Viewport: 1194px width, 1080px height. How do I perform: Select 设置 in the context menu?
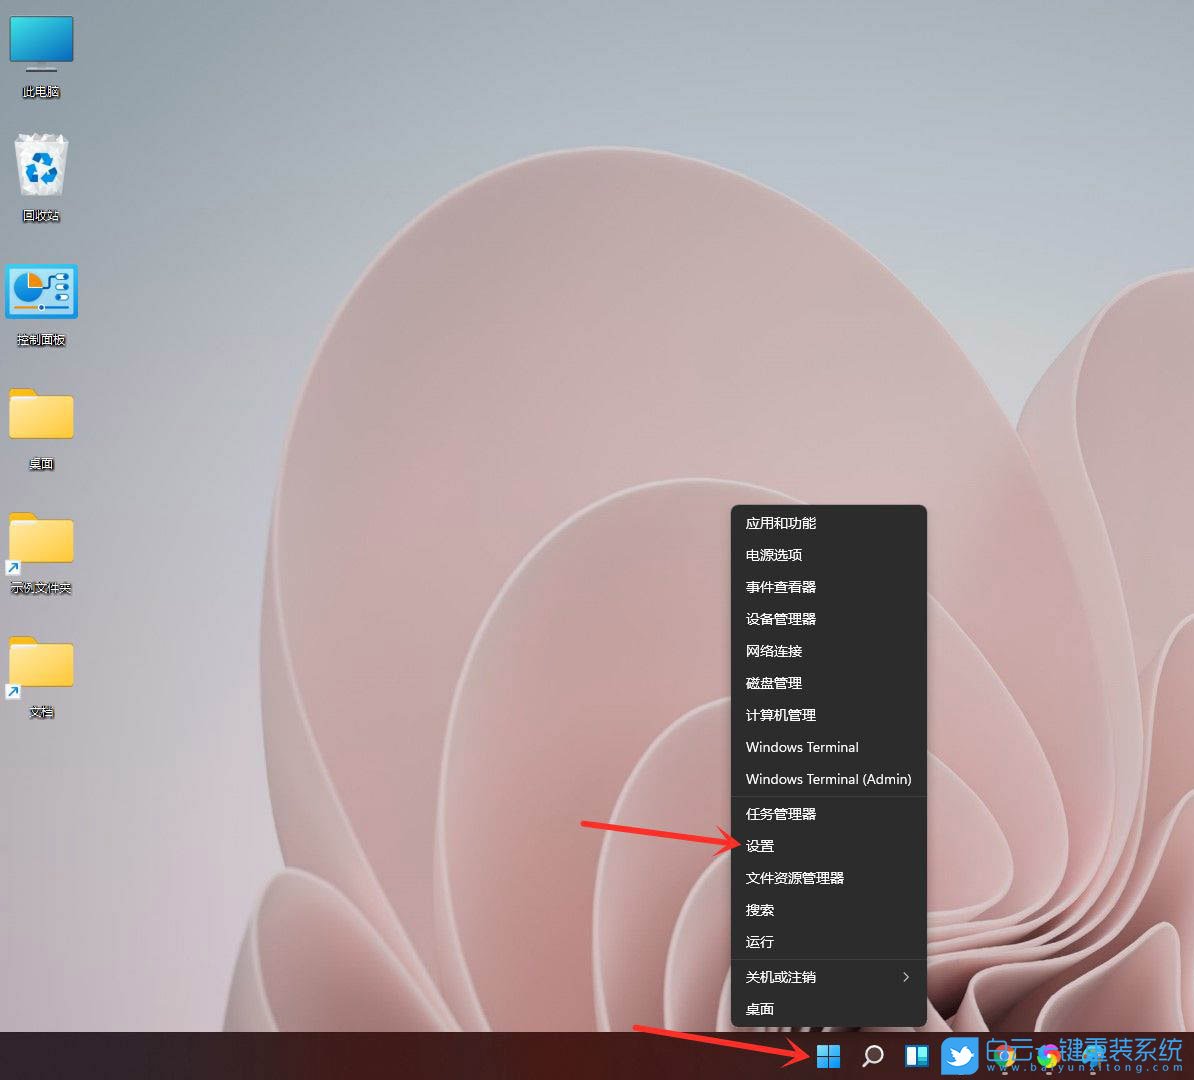click(x=760, y=845)
